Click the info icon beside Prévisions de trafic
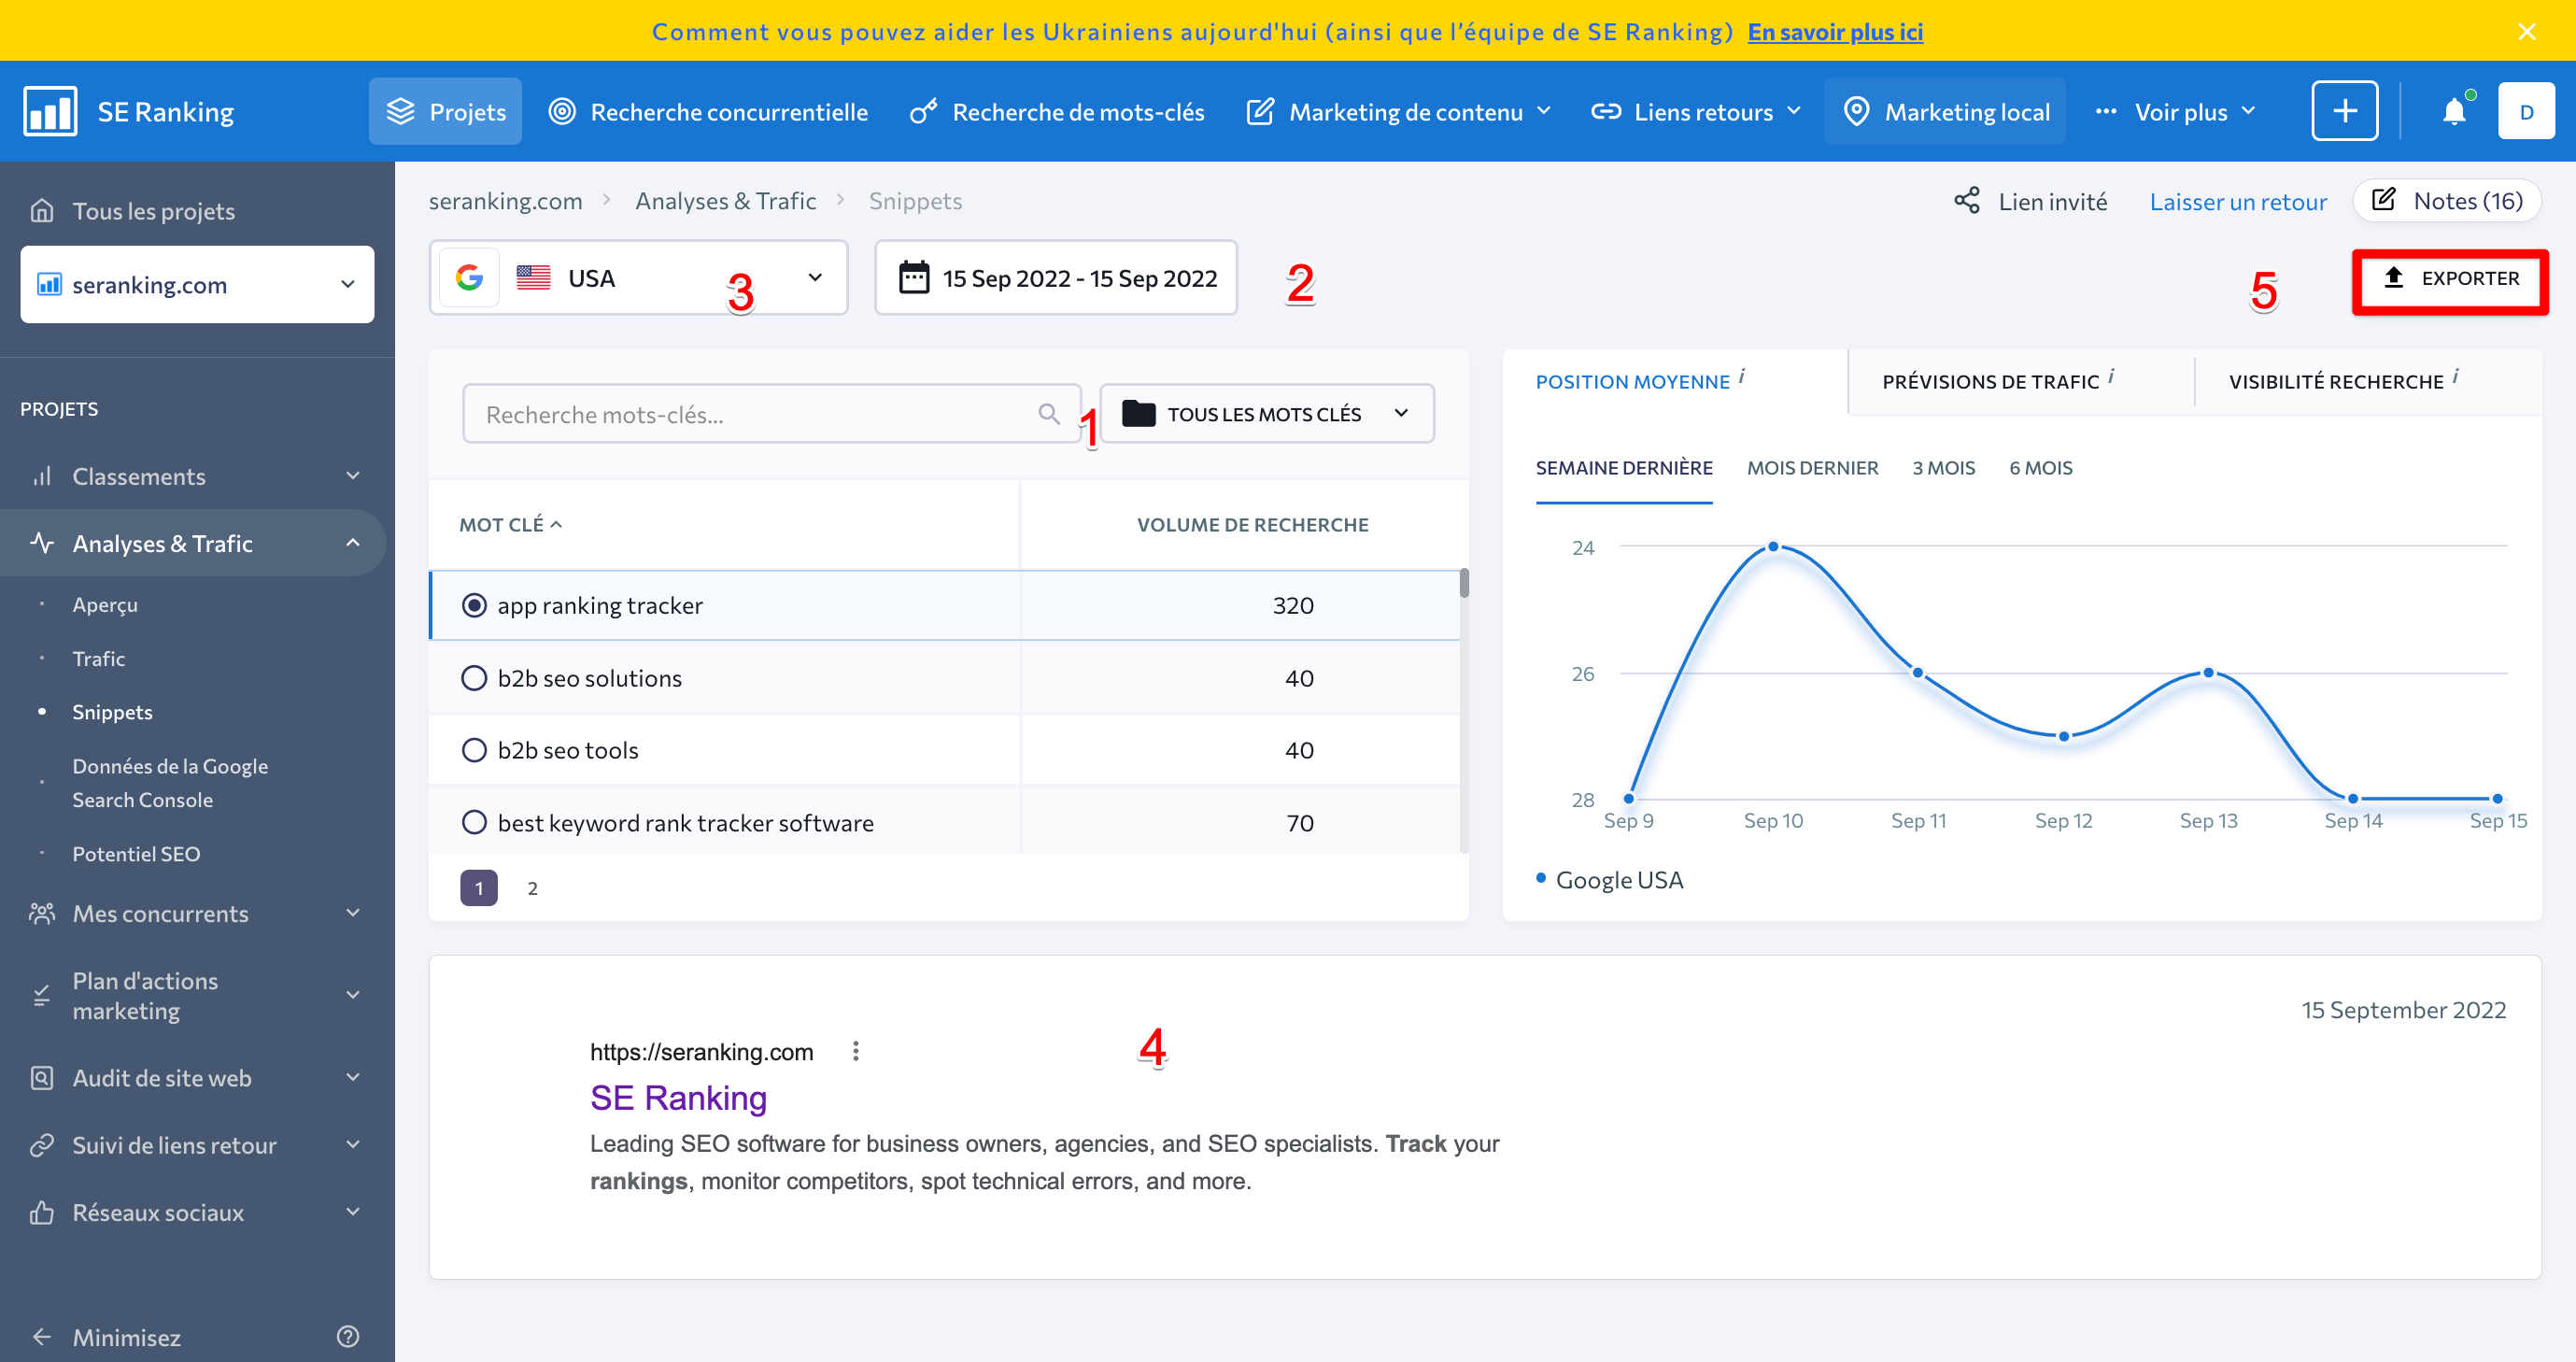The height and width of the screenshot is (1362, 2576). [x=2111, y=376]
